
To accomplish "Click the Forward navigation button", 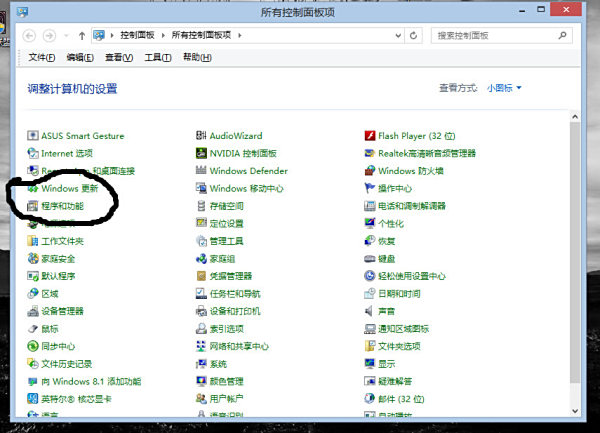I will pyautogui.click(x=49, y=36).
